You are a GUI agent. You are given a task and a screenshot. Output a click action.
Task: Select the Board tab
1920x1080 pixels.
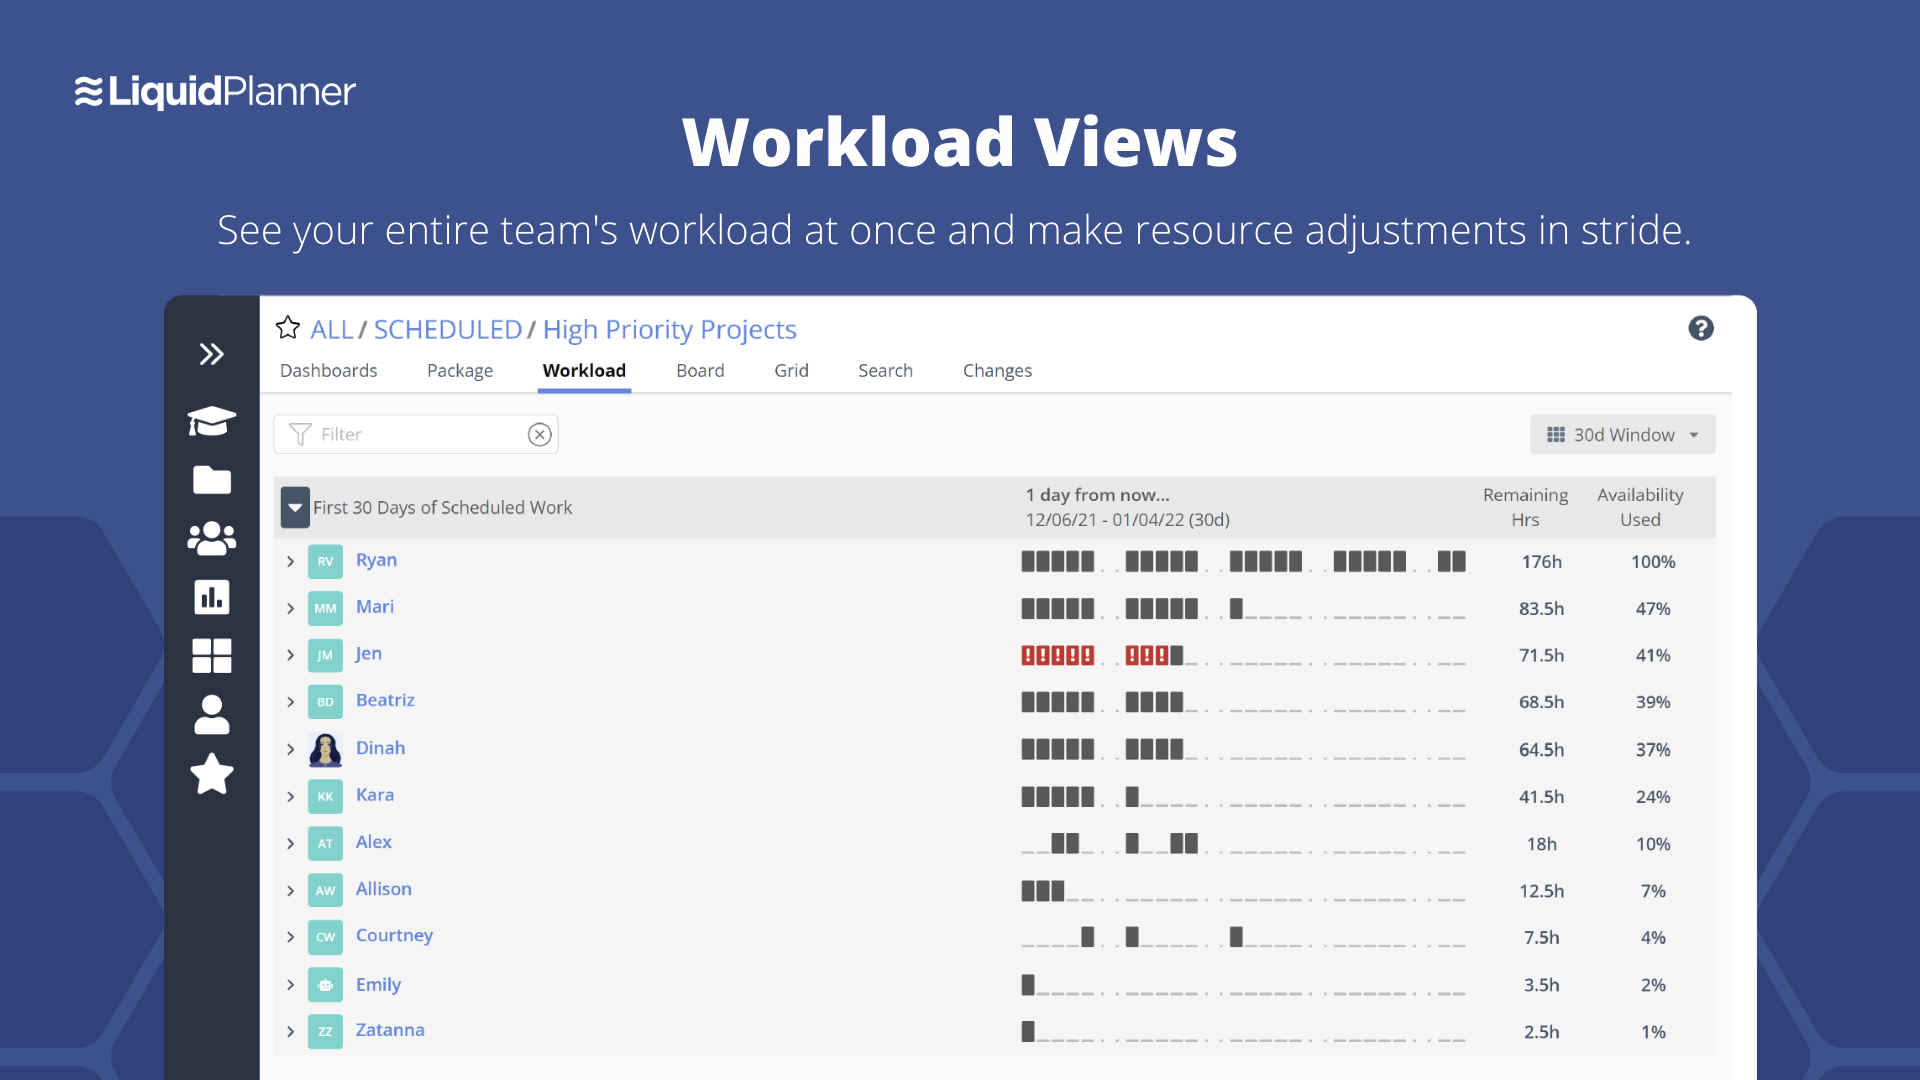(700, 371)
